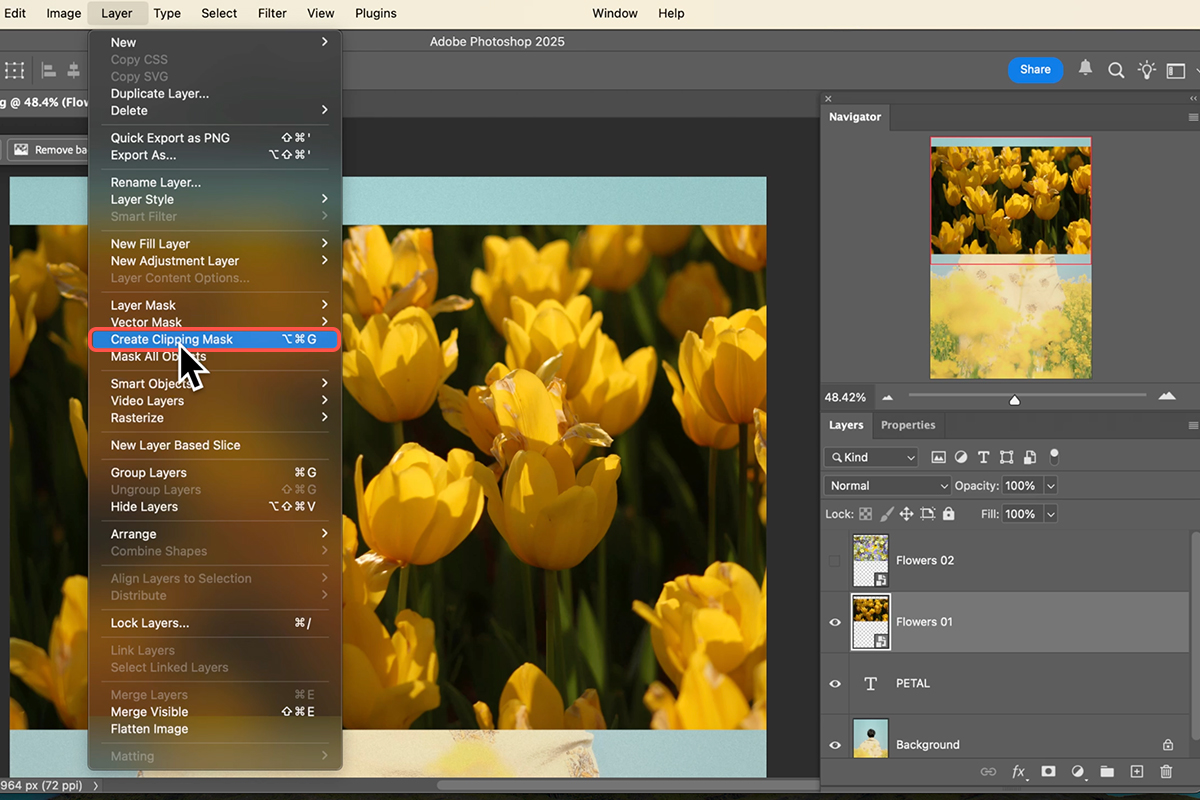The image size is (1200, 800).
Task: Select Flatten Image from Layer menu
Action: tap(149, 729)
